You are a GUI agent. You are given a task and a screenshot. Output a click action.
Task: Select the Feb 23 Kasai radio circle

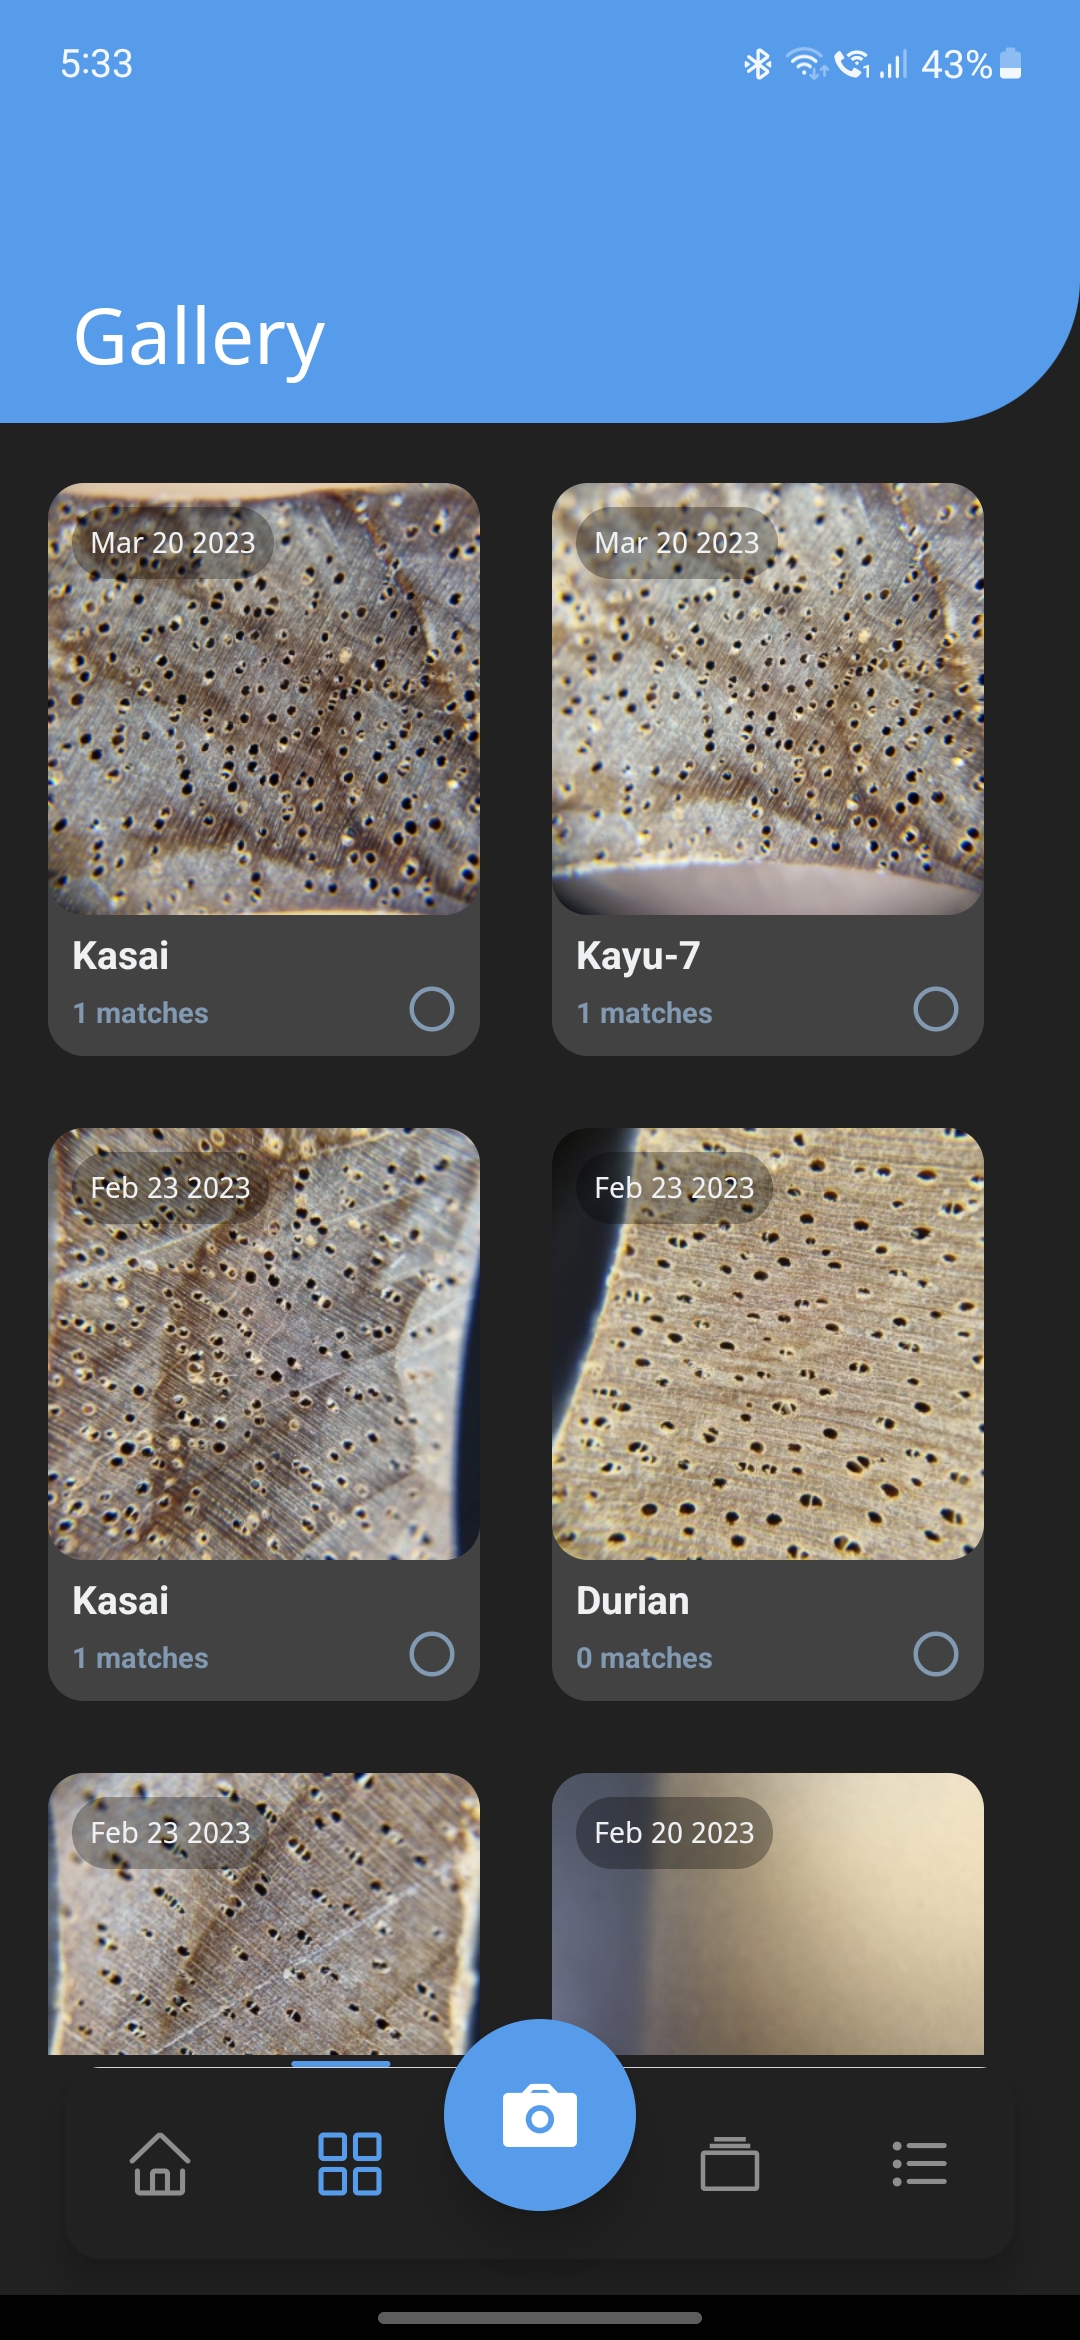pyautogui.click(x=432, y=1654)
